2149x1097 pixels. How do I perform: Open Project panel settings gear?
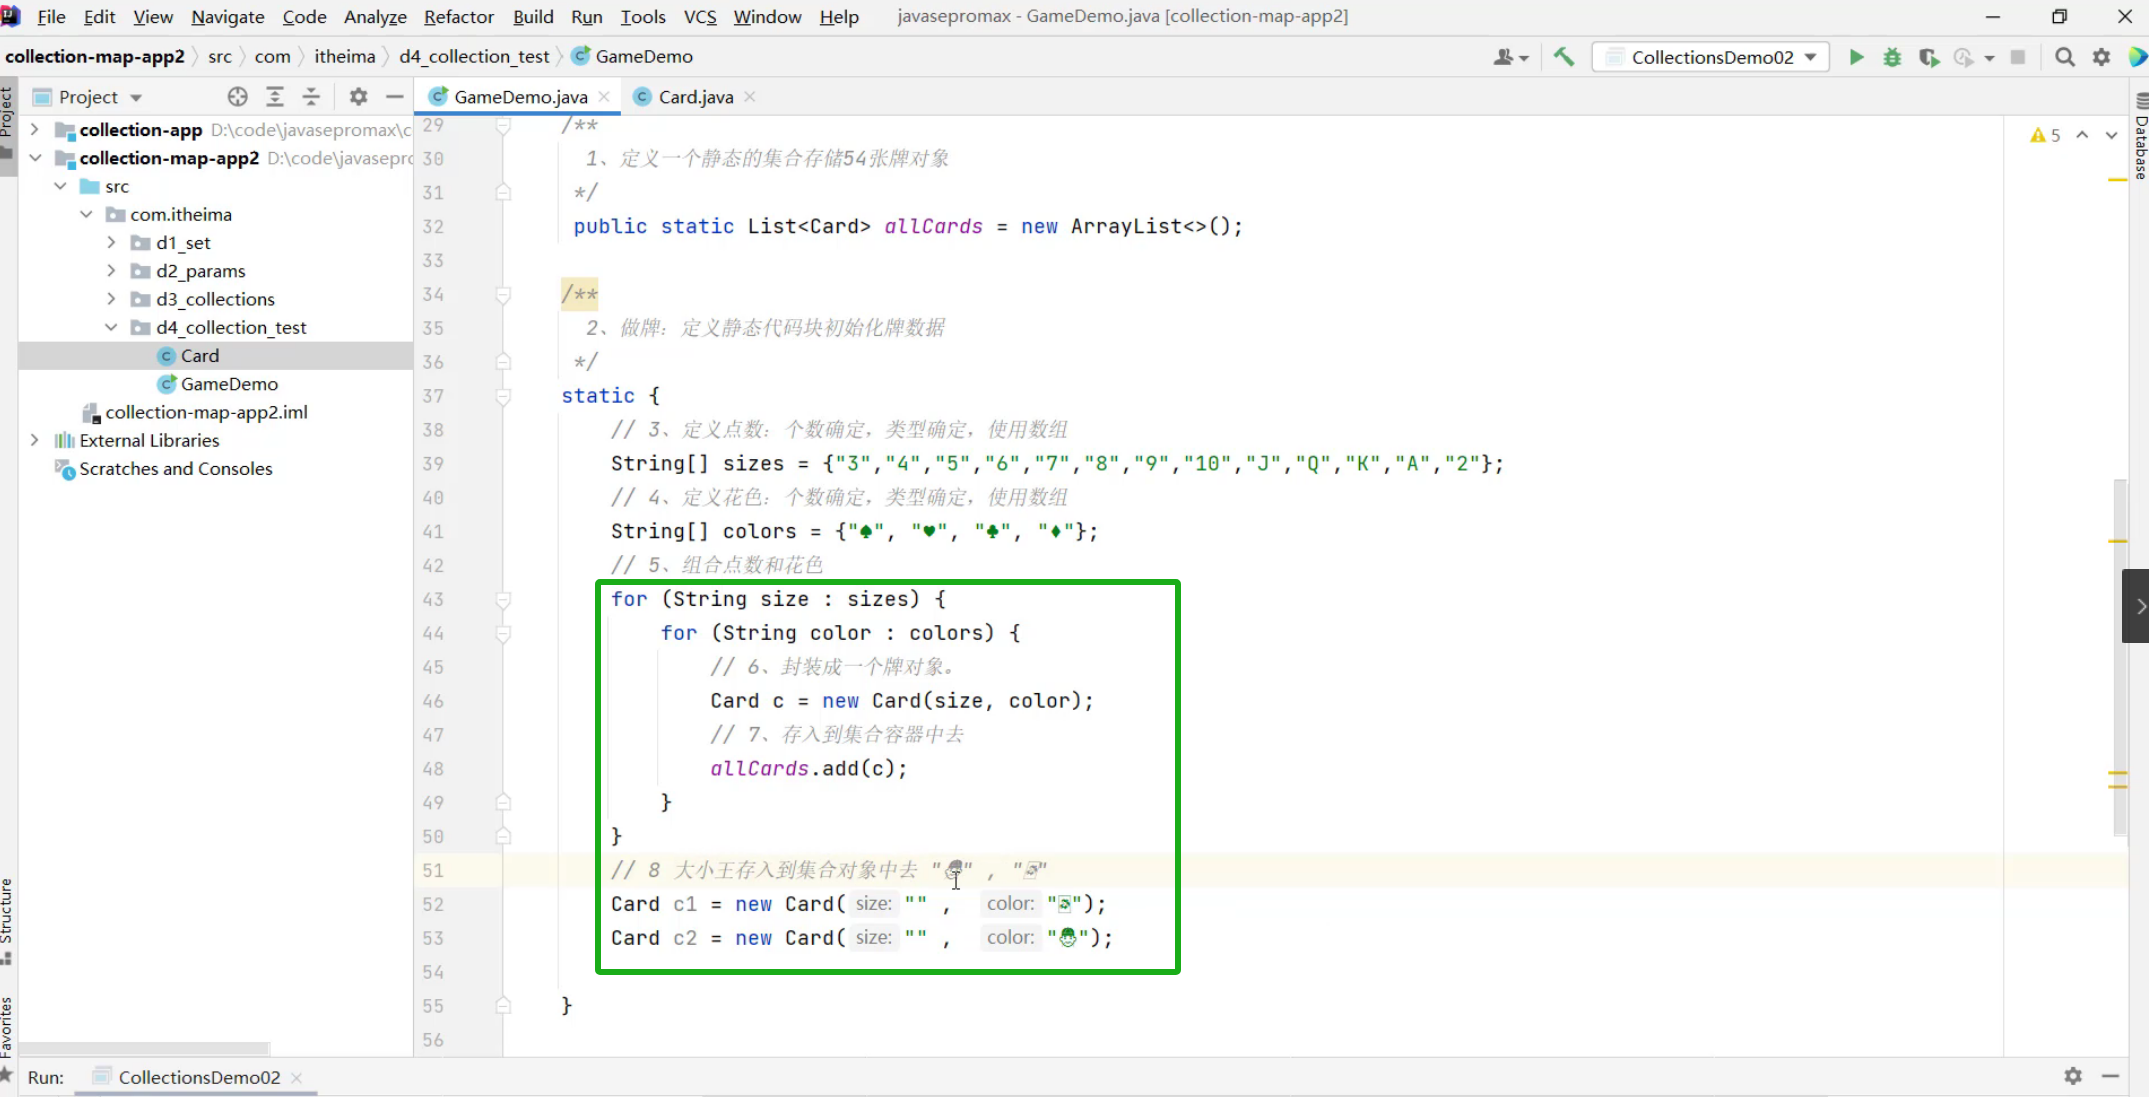point(358,97)
